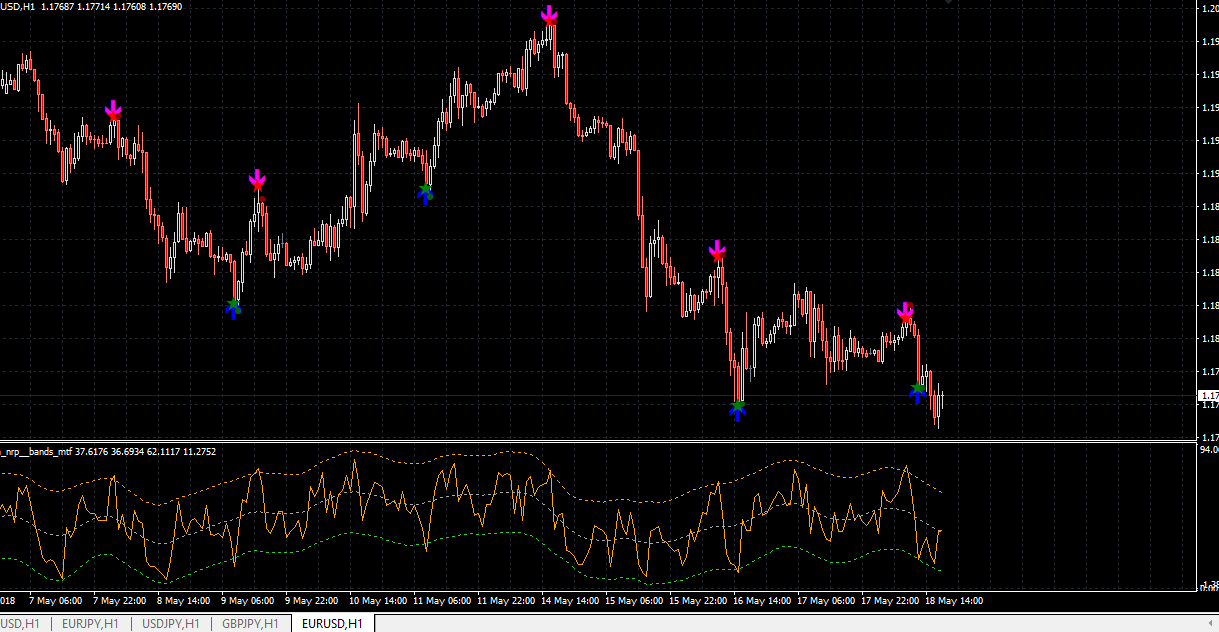Click the sell arrow above the 7 May 22:00 candles
1219x632 pixels.
pos(113,109)
